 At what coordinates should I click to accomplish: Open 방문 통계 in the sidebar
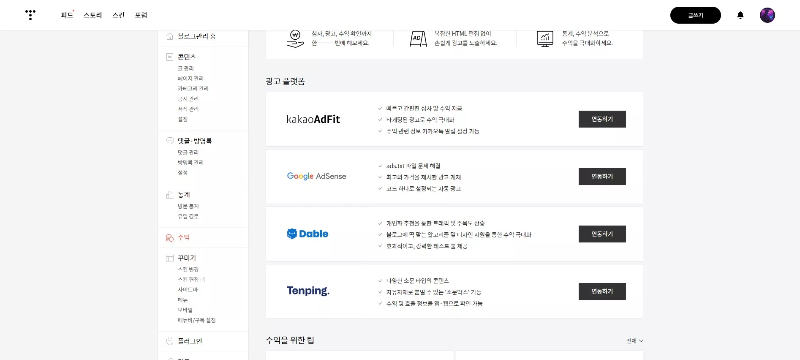tap(188, 206)
